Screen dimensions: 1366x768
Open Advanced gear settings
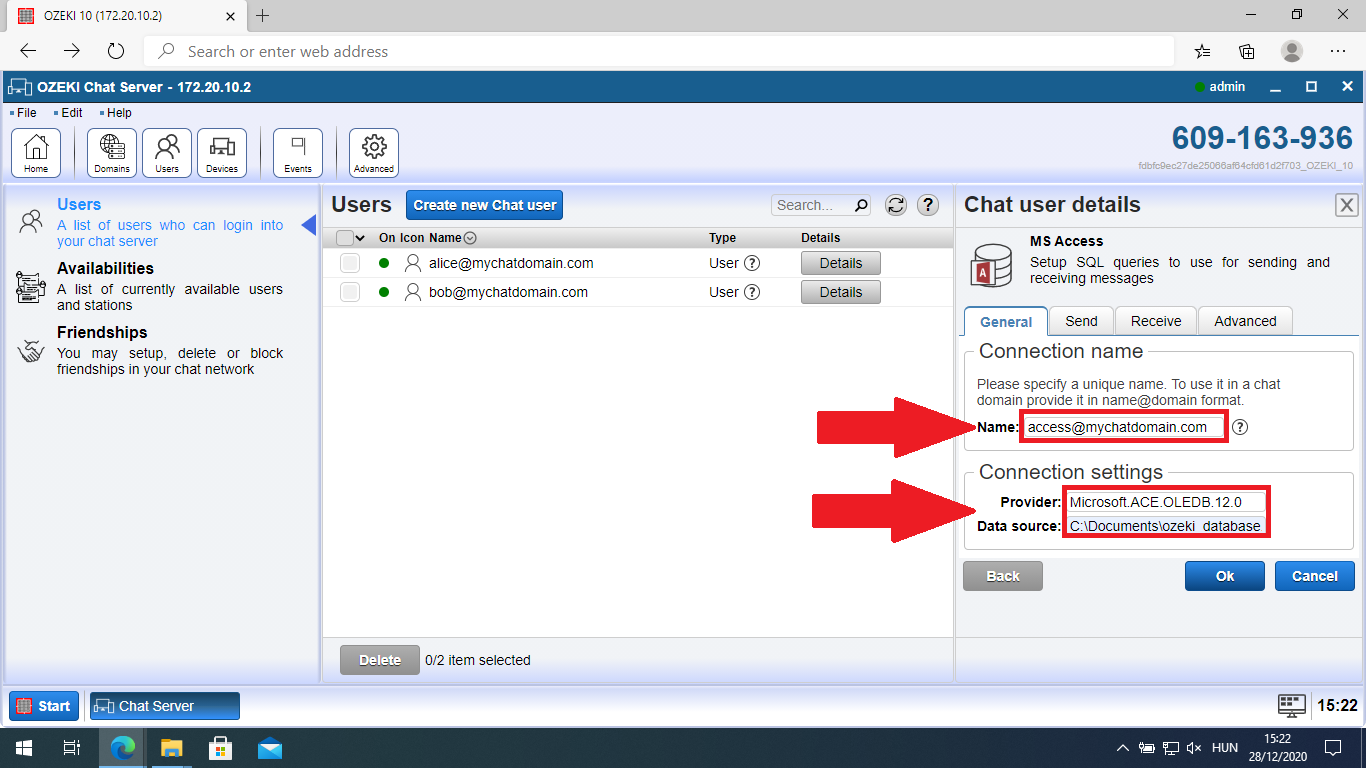(374, 153)
